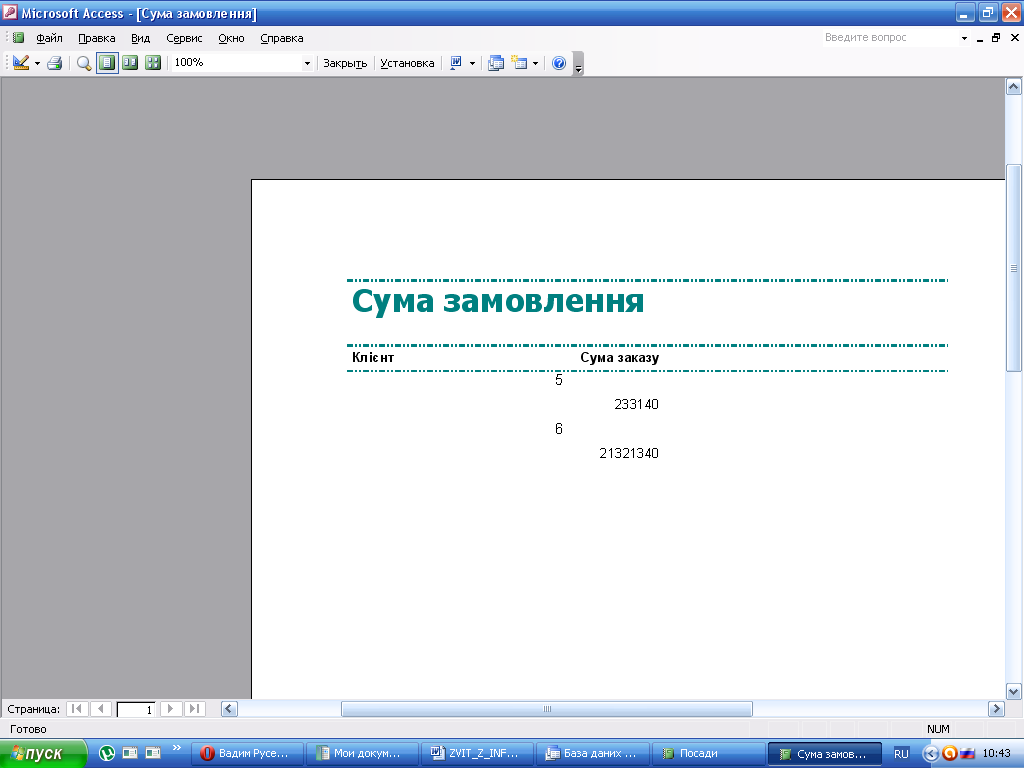Viewport: 1024px width, 768px height.
Task: Open the Windows пуск start button
Action: pyautogui.click(x=43, y=753)
